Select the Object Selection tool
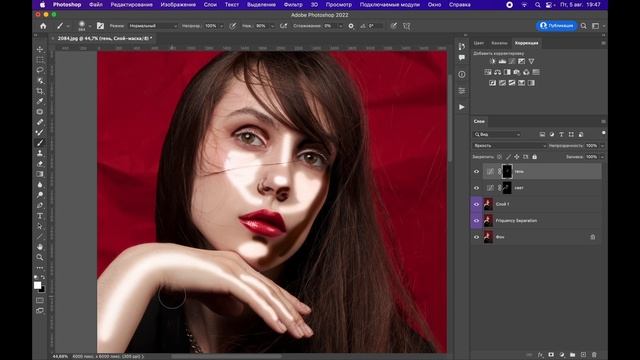The width and height of the screenshot is (640, 360). coord(40,80)
